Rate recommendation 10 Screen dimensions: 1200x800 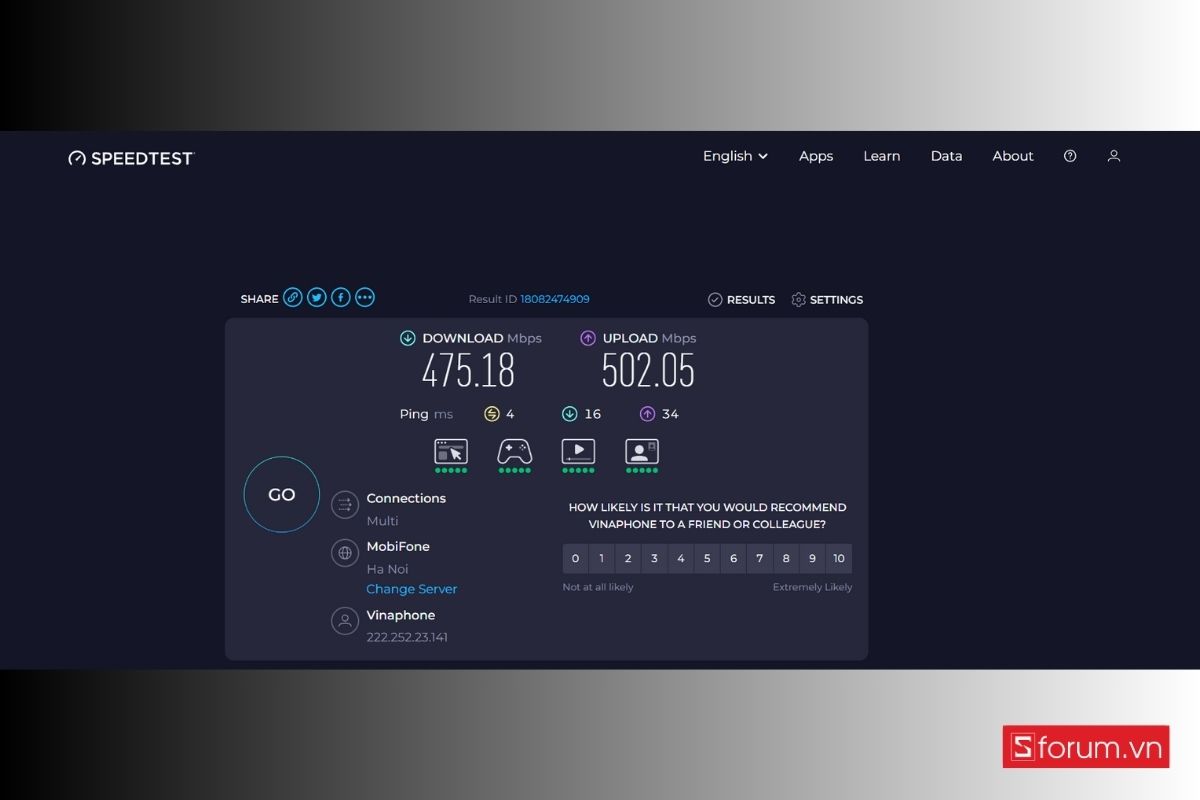(839, 559)
